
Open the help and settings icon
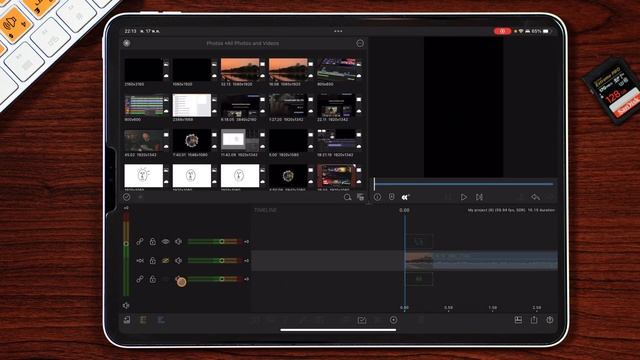click(x=550, y=320)
